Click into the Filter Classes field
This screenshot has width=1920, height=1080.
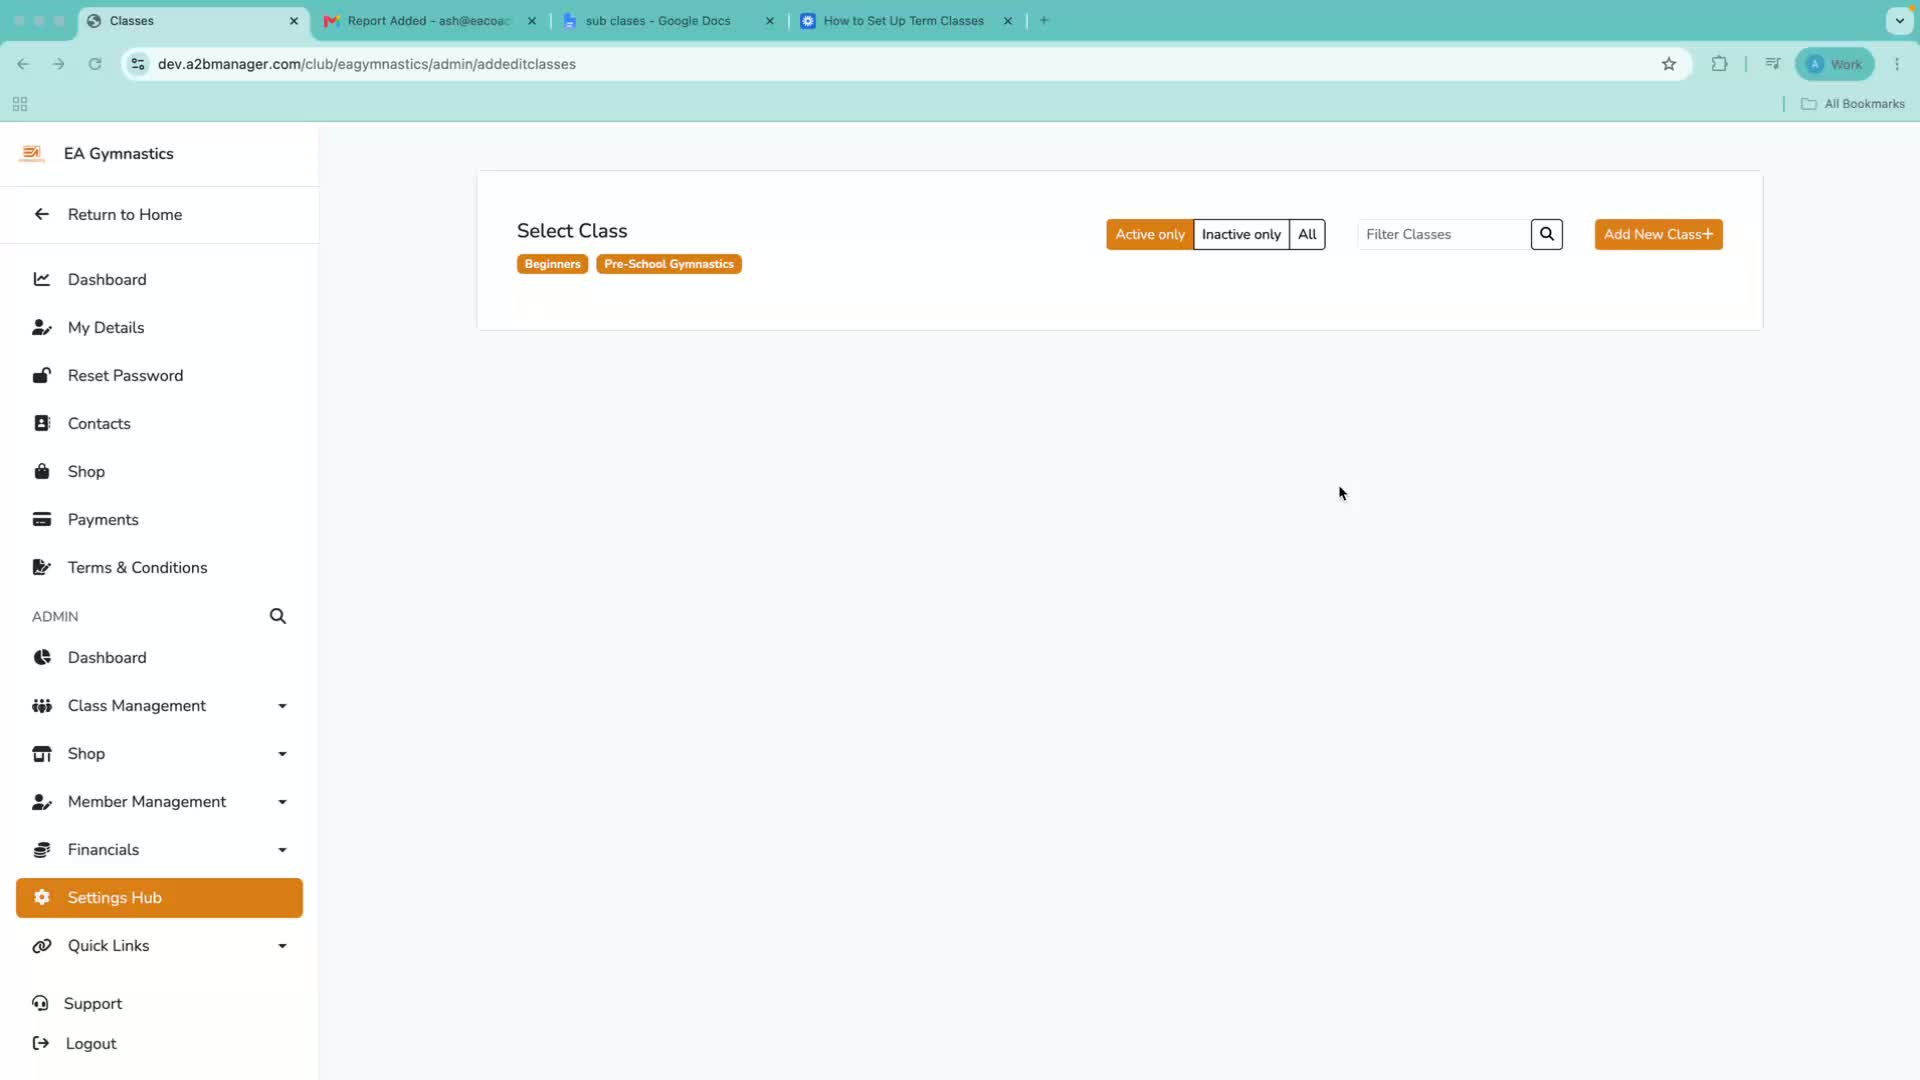[x=1443, y=234]
